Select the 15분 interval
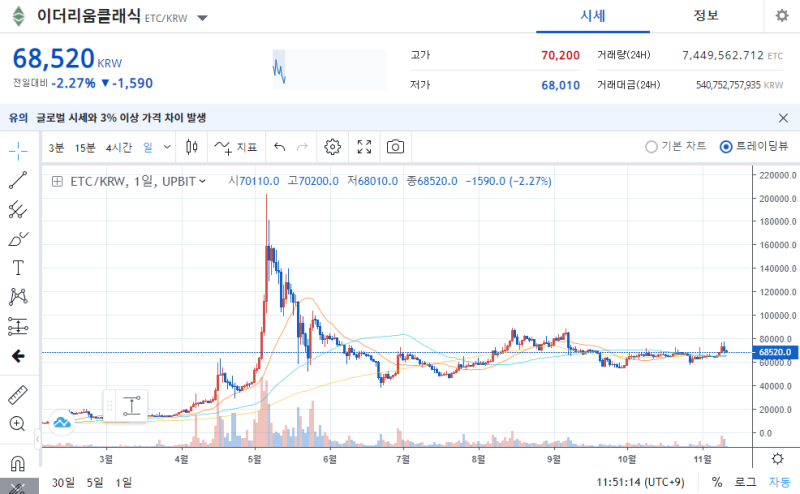This screenshot has width=800, height=494. (85, 147)
